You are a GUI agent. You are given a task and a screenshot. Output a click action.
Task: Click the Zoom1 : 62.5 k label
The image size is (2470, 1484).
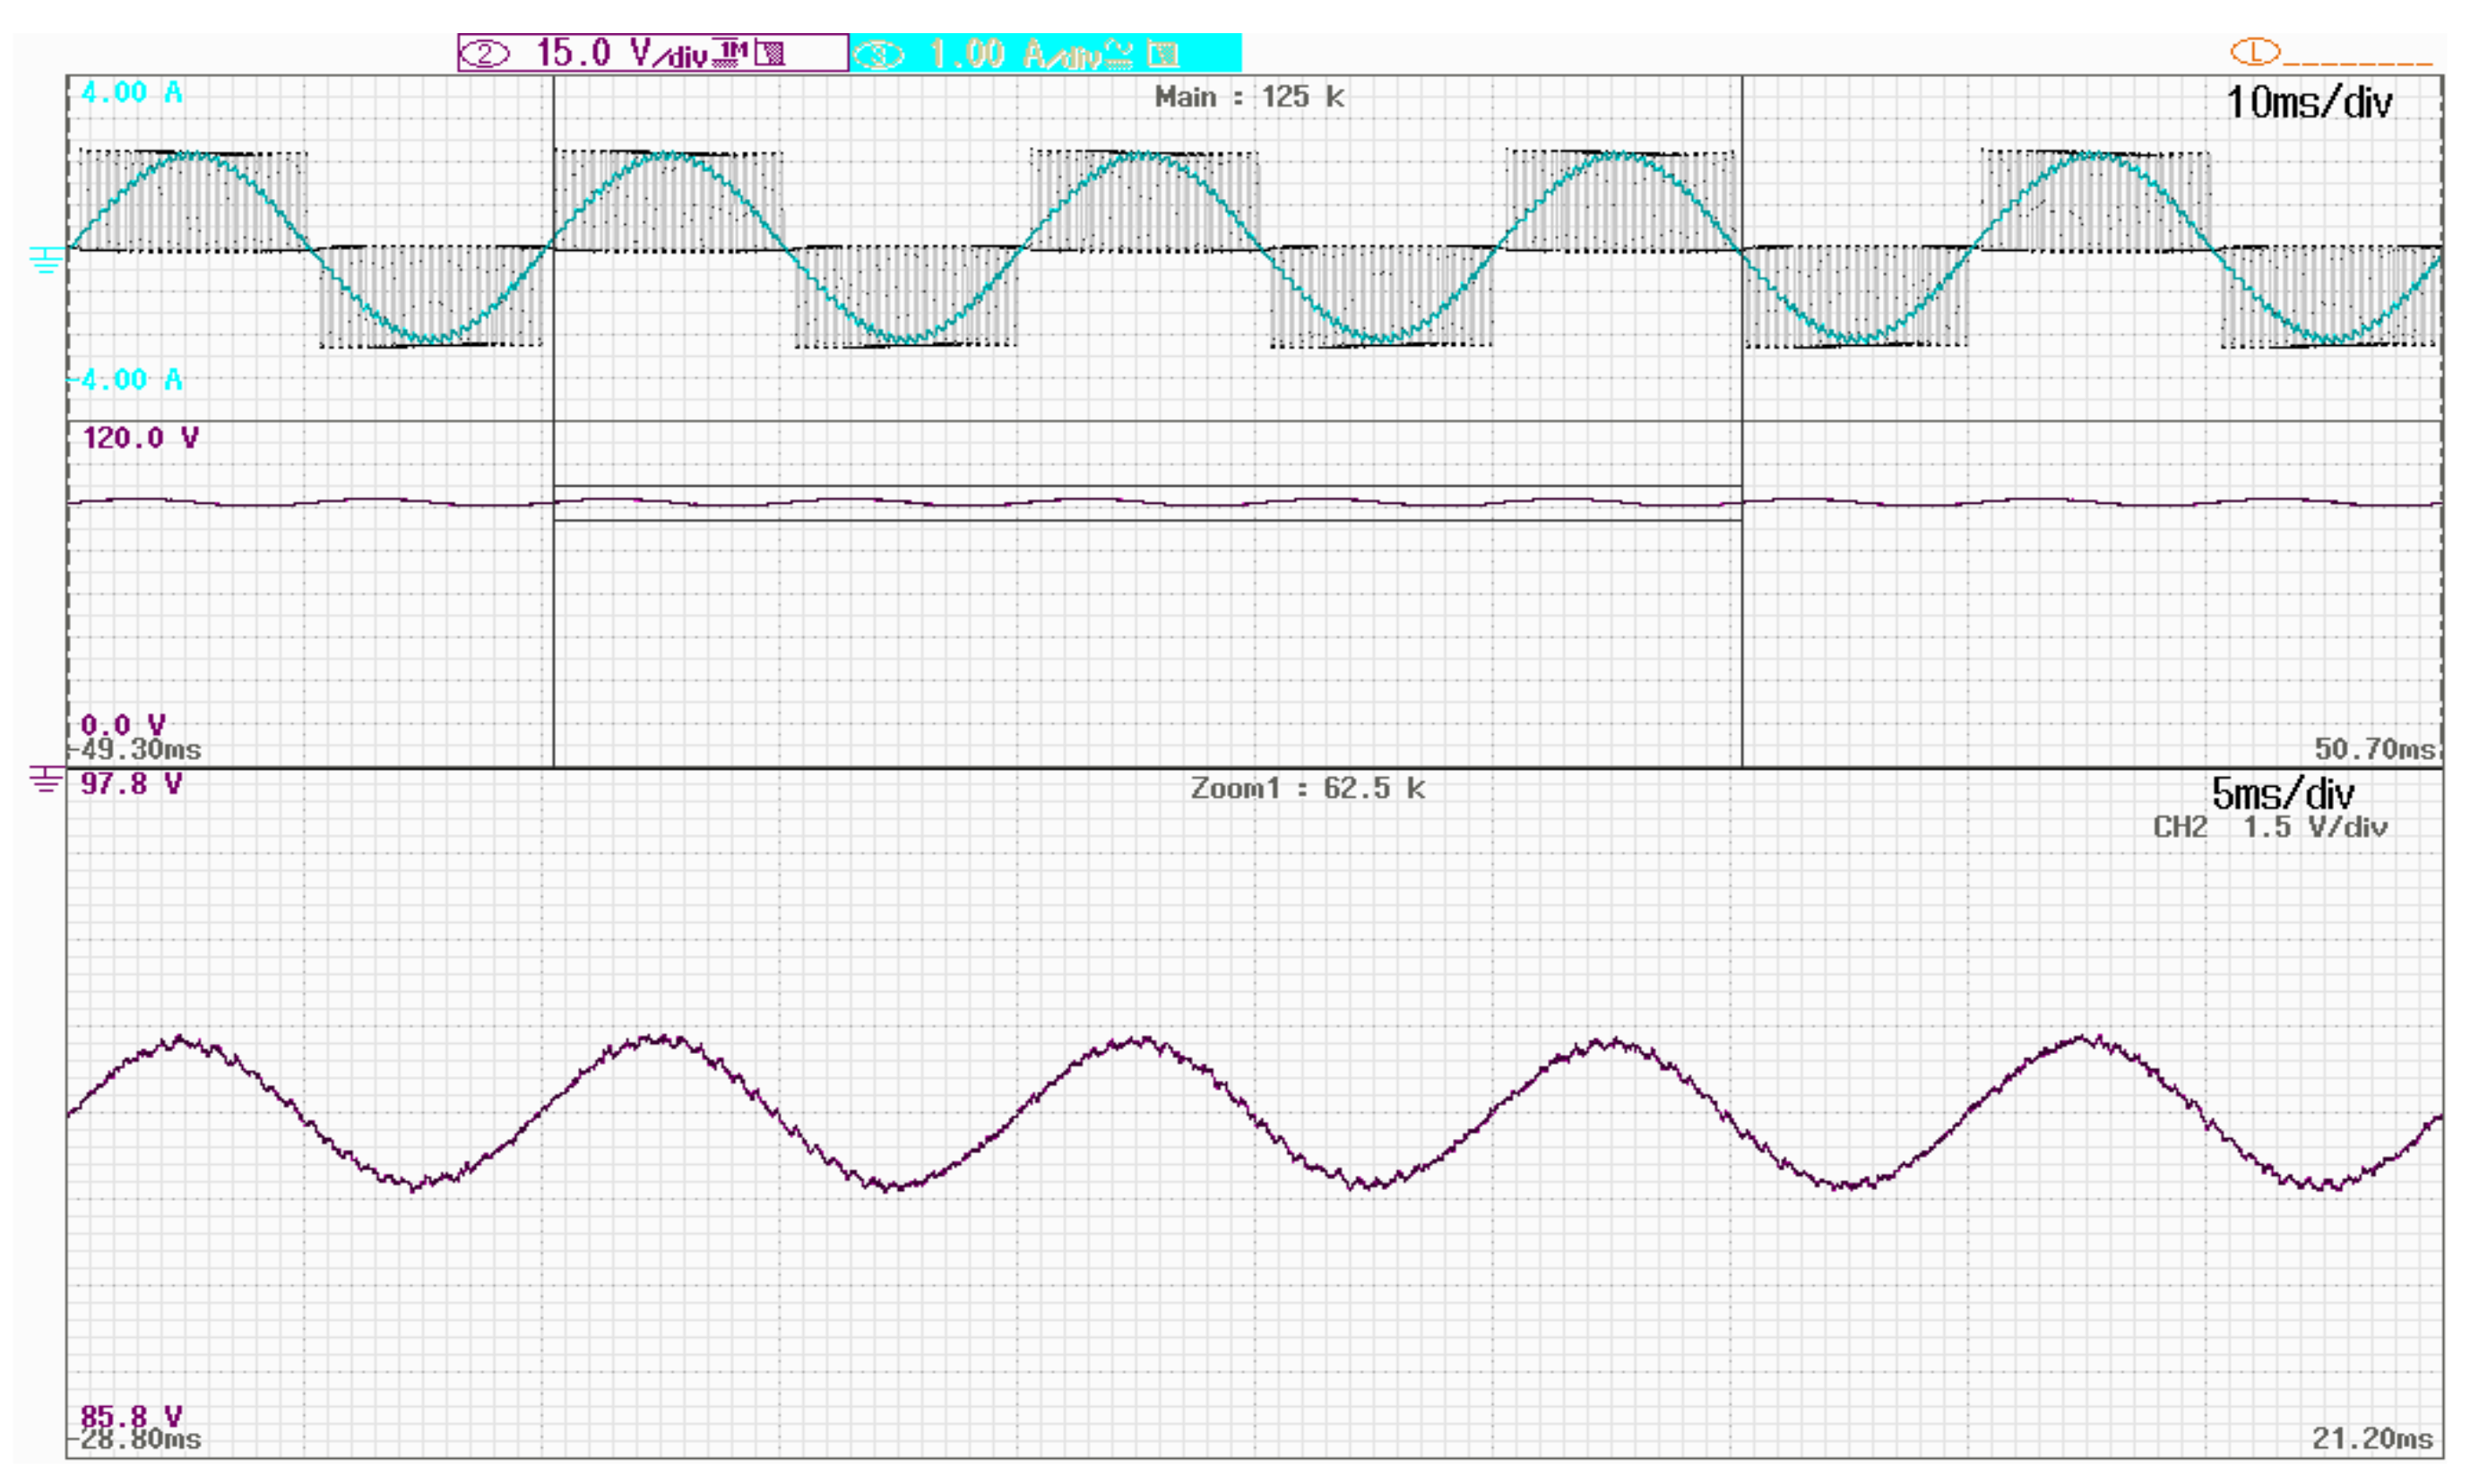click(1306, 789)
